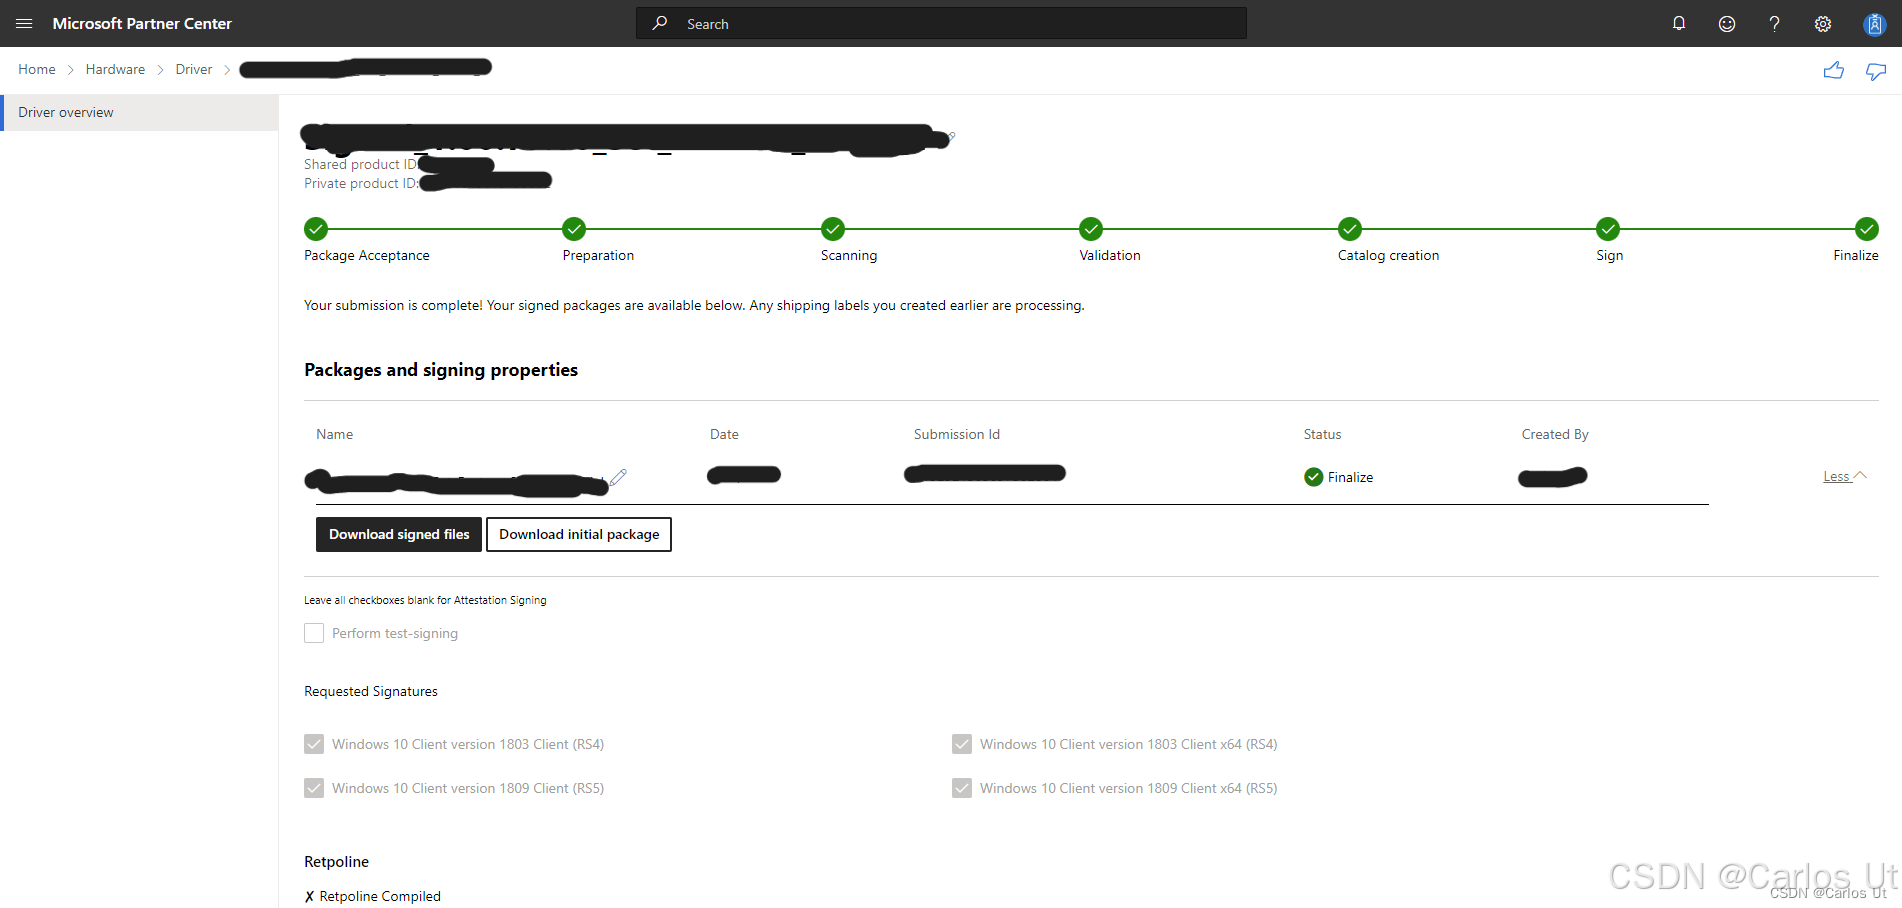This screenshot has width=1902, height=908.
Task: Click the Scanning step checkmark
Action: (833, 229)
